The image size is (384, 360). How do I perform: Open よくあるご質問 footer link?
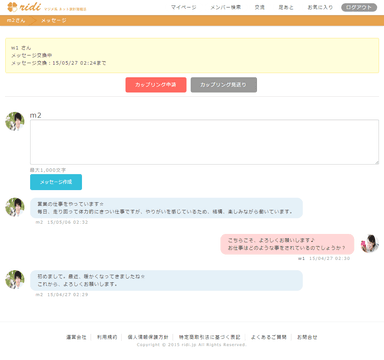(269, 337)
